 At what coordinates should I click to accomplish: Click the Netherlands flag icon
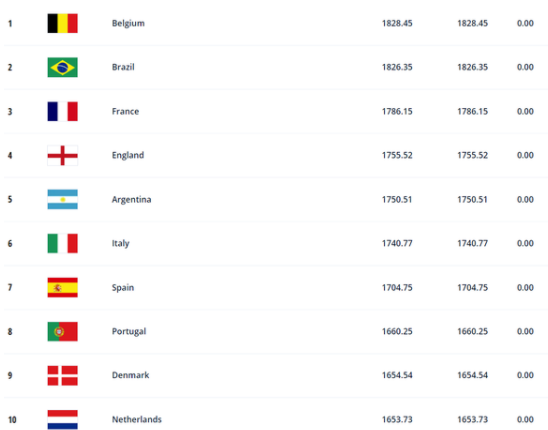63,420
